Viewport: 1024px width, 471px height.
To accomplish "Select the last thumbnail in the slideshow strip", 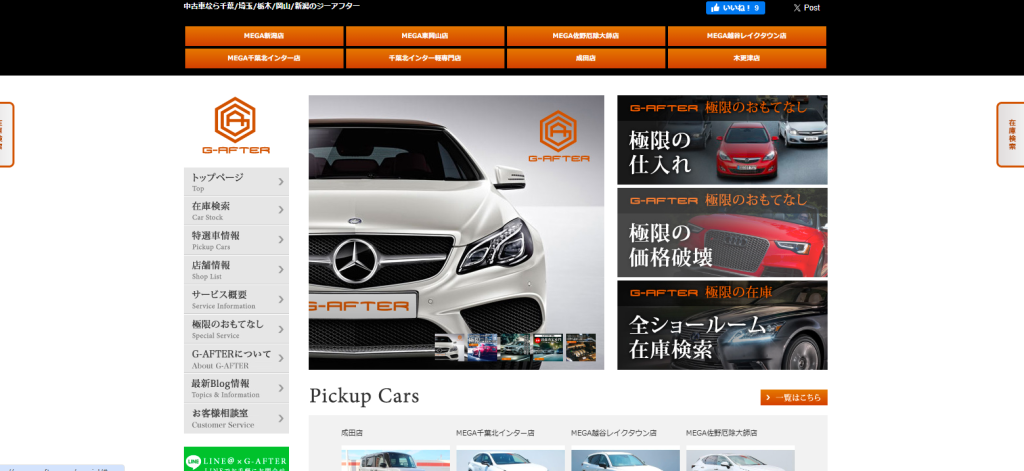I will [581, 347].
